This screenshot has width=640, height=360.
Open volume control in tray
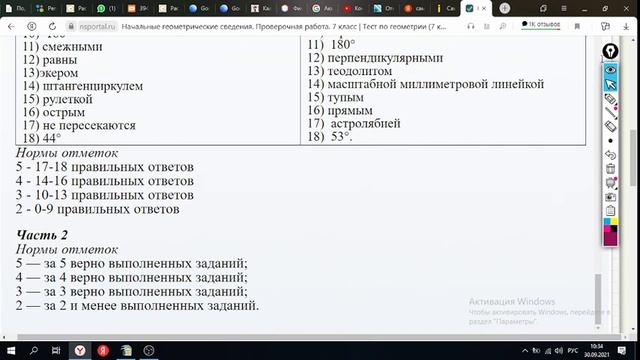558,351
